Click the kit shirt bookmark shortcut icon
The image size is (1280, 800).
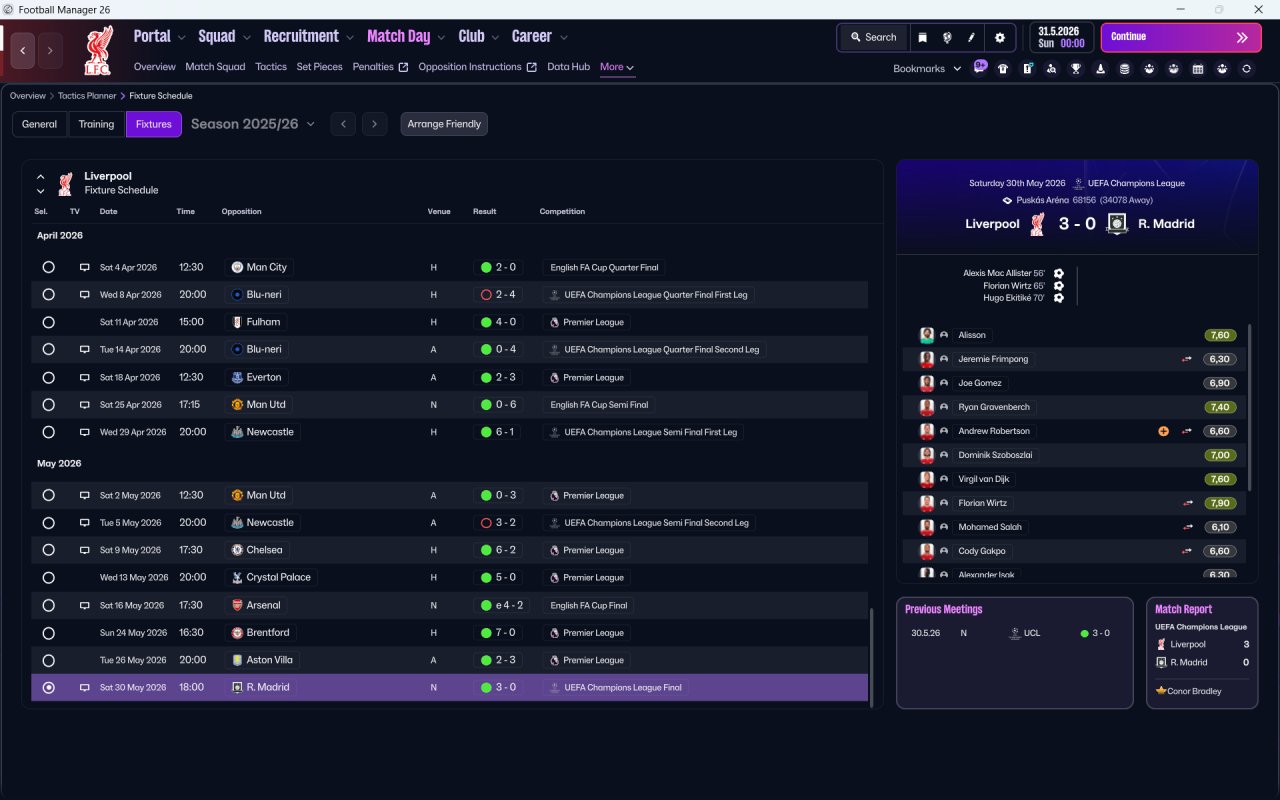(x=1003, y=69)
